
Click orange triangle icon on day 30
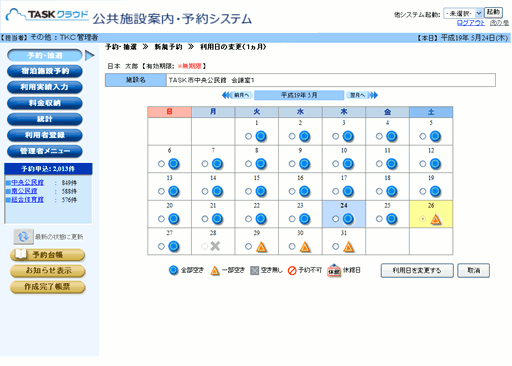[305, 247]
